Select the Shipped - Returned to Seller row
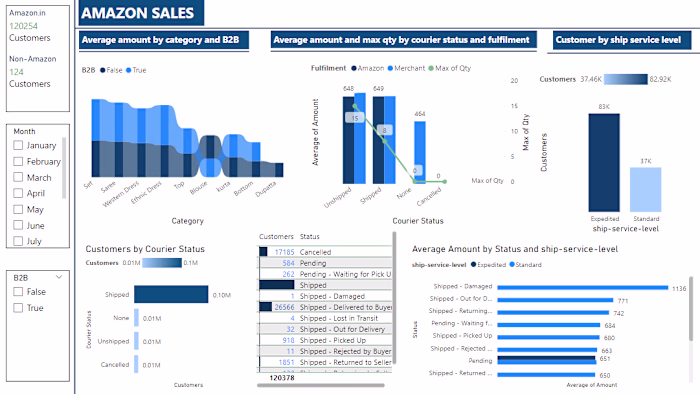The height and width of the screenshot is (394, 700). [x=325, y=362]
